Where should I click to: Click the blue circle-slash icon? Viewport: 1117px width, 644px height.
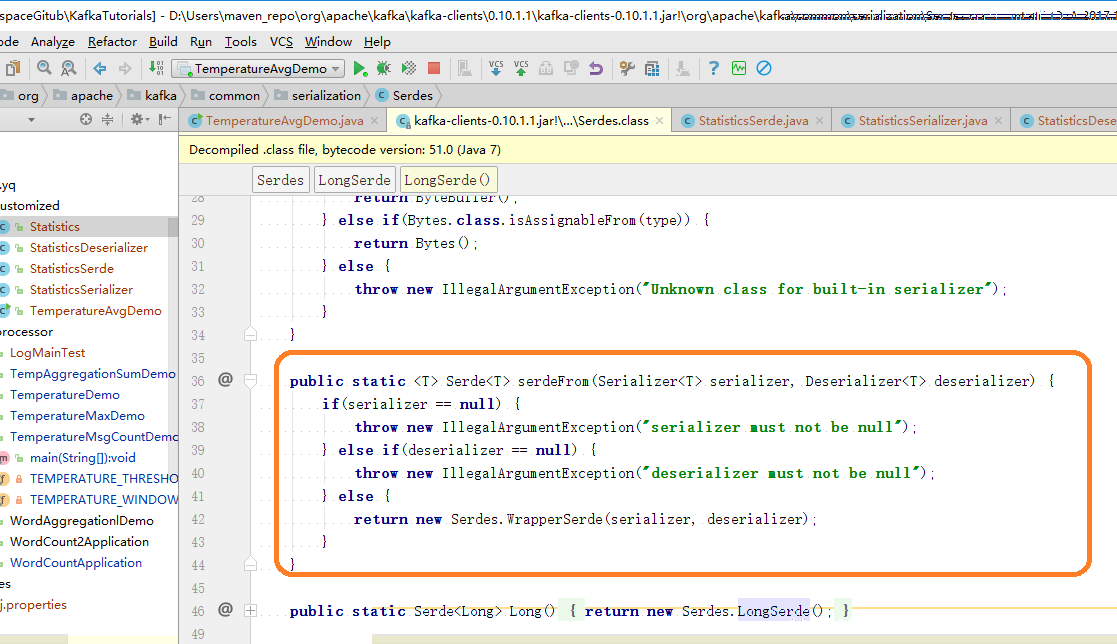click(764, 68)
